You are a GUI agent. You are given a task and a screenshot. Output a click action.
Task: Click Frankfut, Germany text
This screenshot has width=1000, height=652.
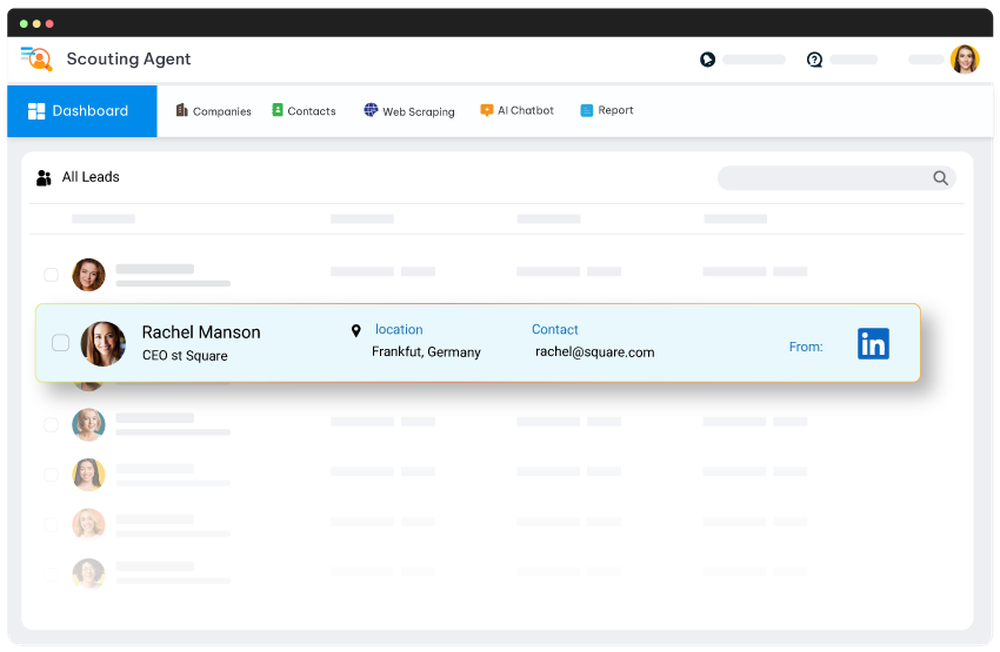426,352
